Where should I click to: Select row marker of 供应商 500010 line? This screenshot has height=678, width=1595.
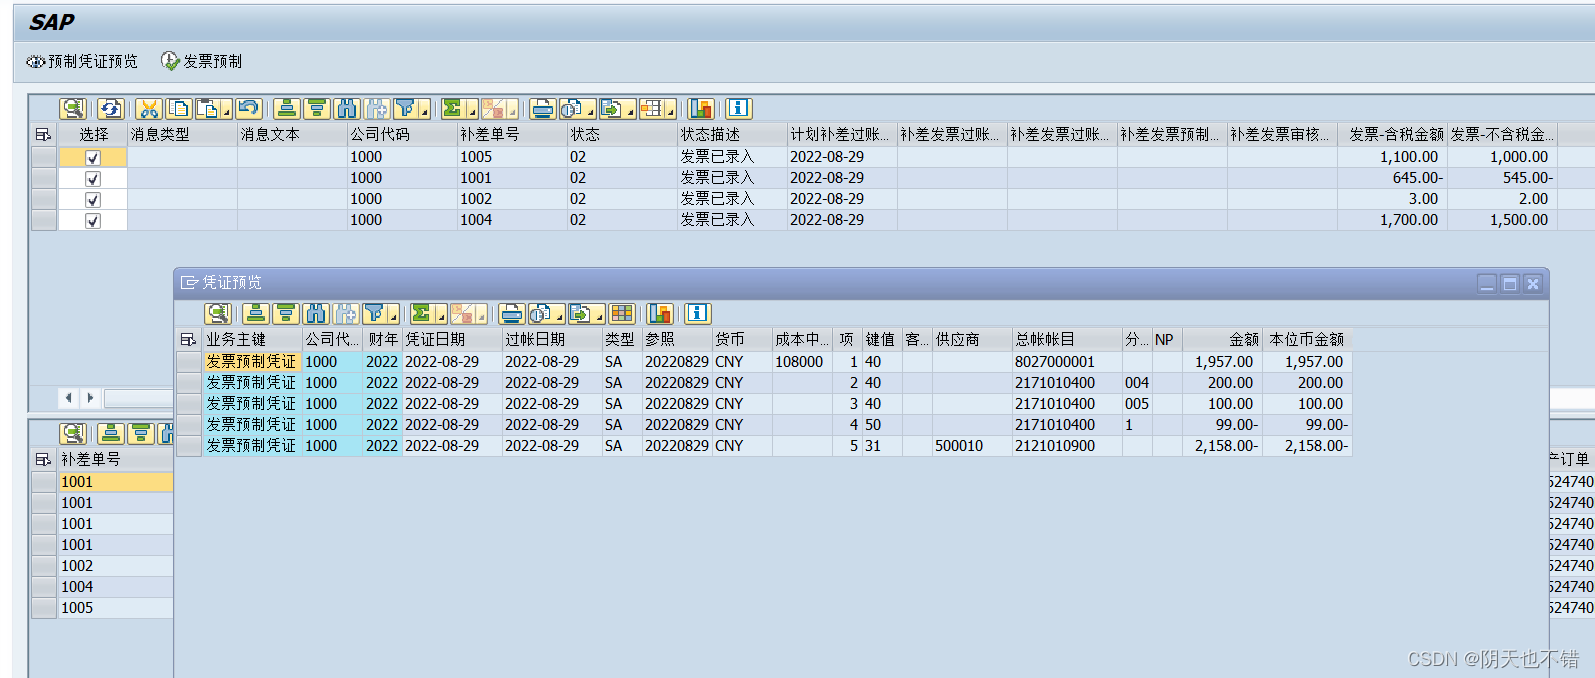[189, 446]
